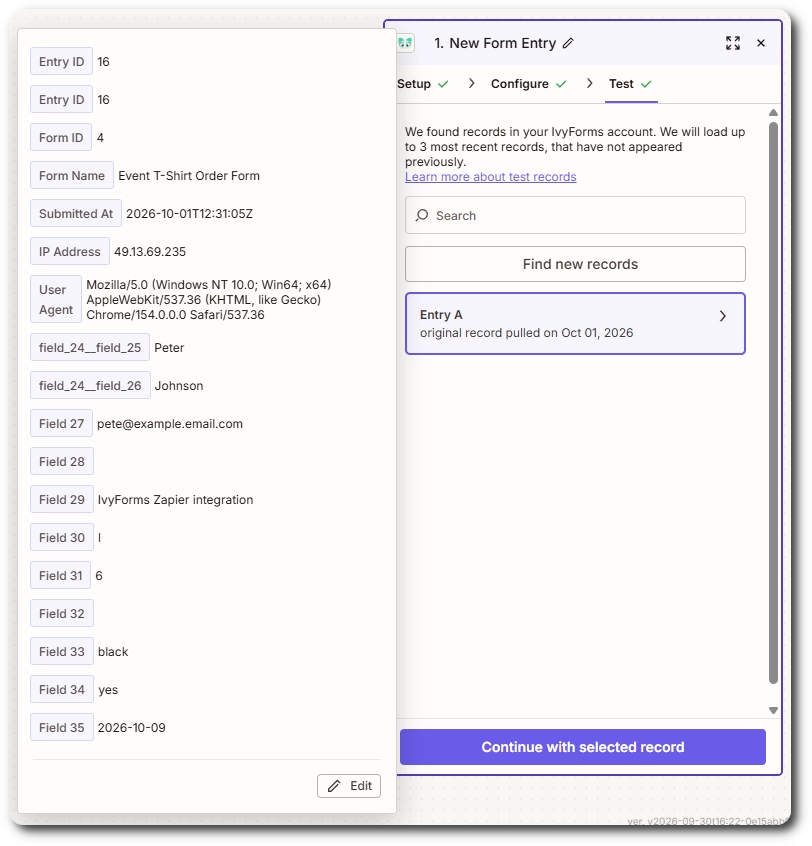Expand the panel with the fullscreen icon
This screenshot has height=846, width=812.
pos(733,43)
